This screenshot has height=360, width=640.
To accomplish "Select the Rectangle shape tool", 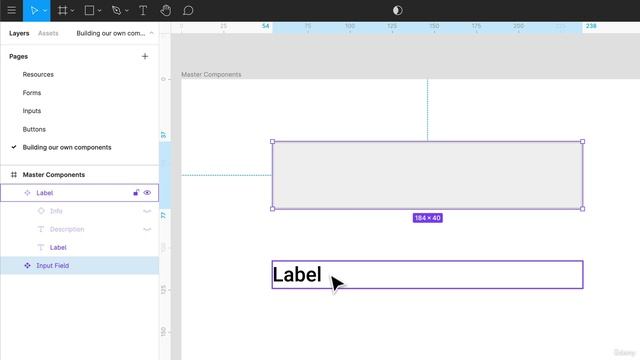I will point(89,11).
